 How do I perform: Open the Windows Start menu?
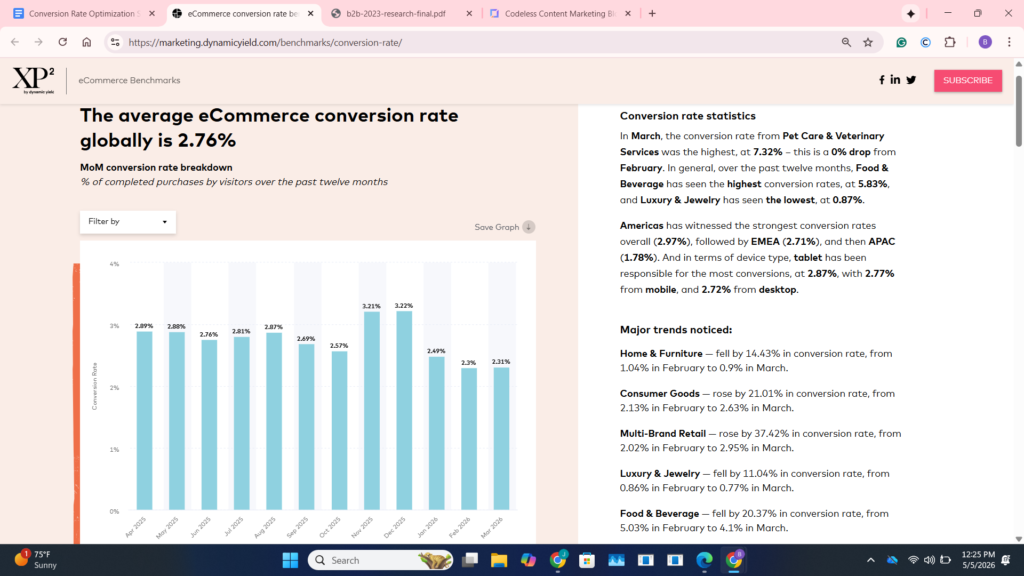[x=291, y=560]
